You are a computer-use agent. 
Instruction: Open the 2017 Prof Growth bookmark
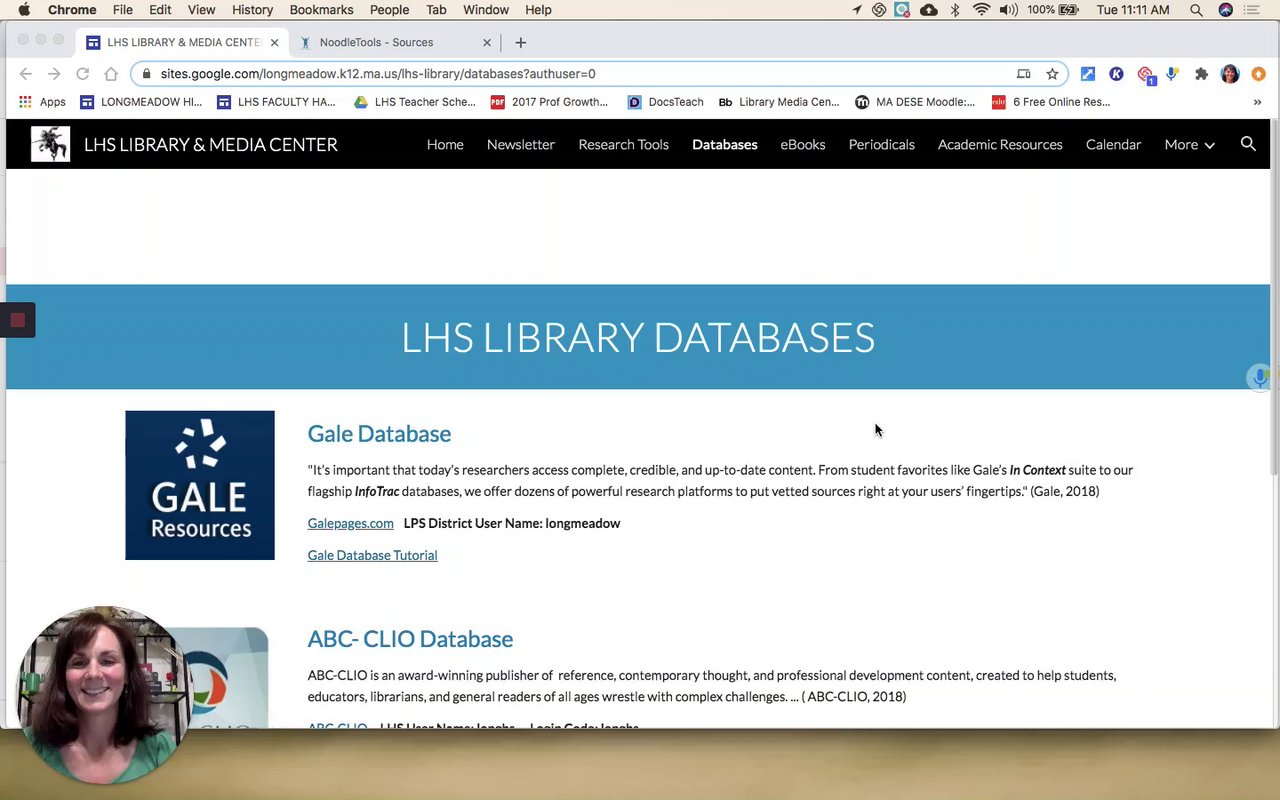[x=549, y=102]
